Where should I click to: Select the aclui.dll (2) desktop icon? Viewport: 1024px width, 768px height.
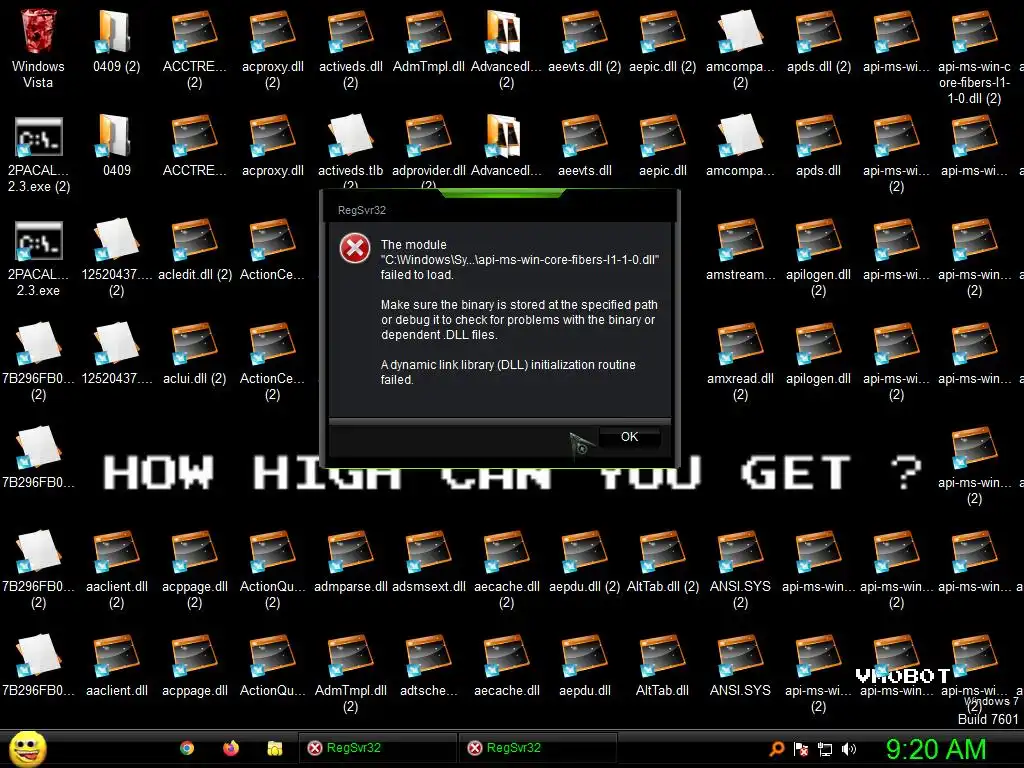coord(195,353)
